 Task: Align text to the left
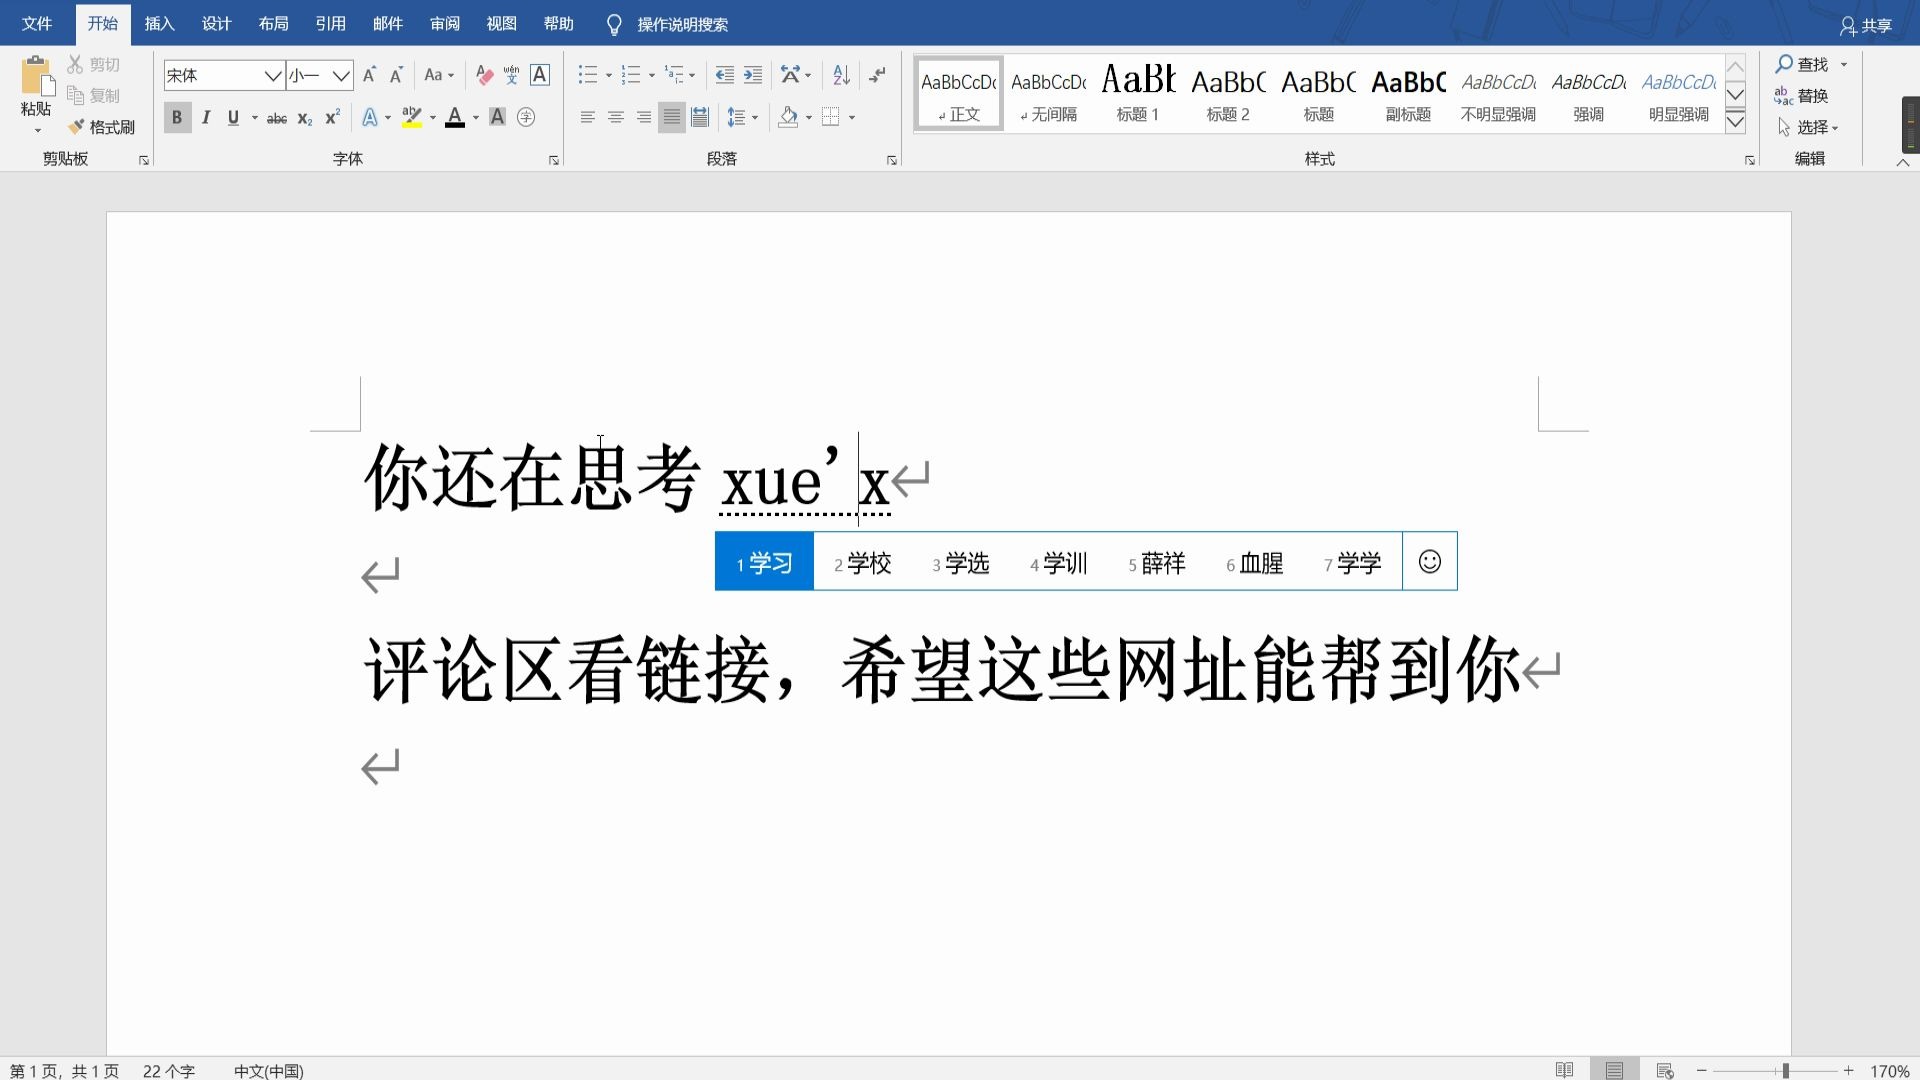click(x=588, y=117)
